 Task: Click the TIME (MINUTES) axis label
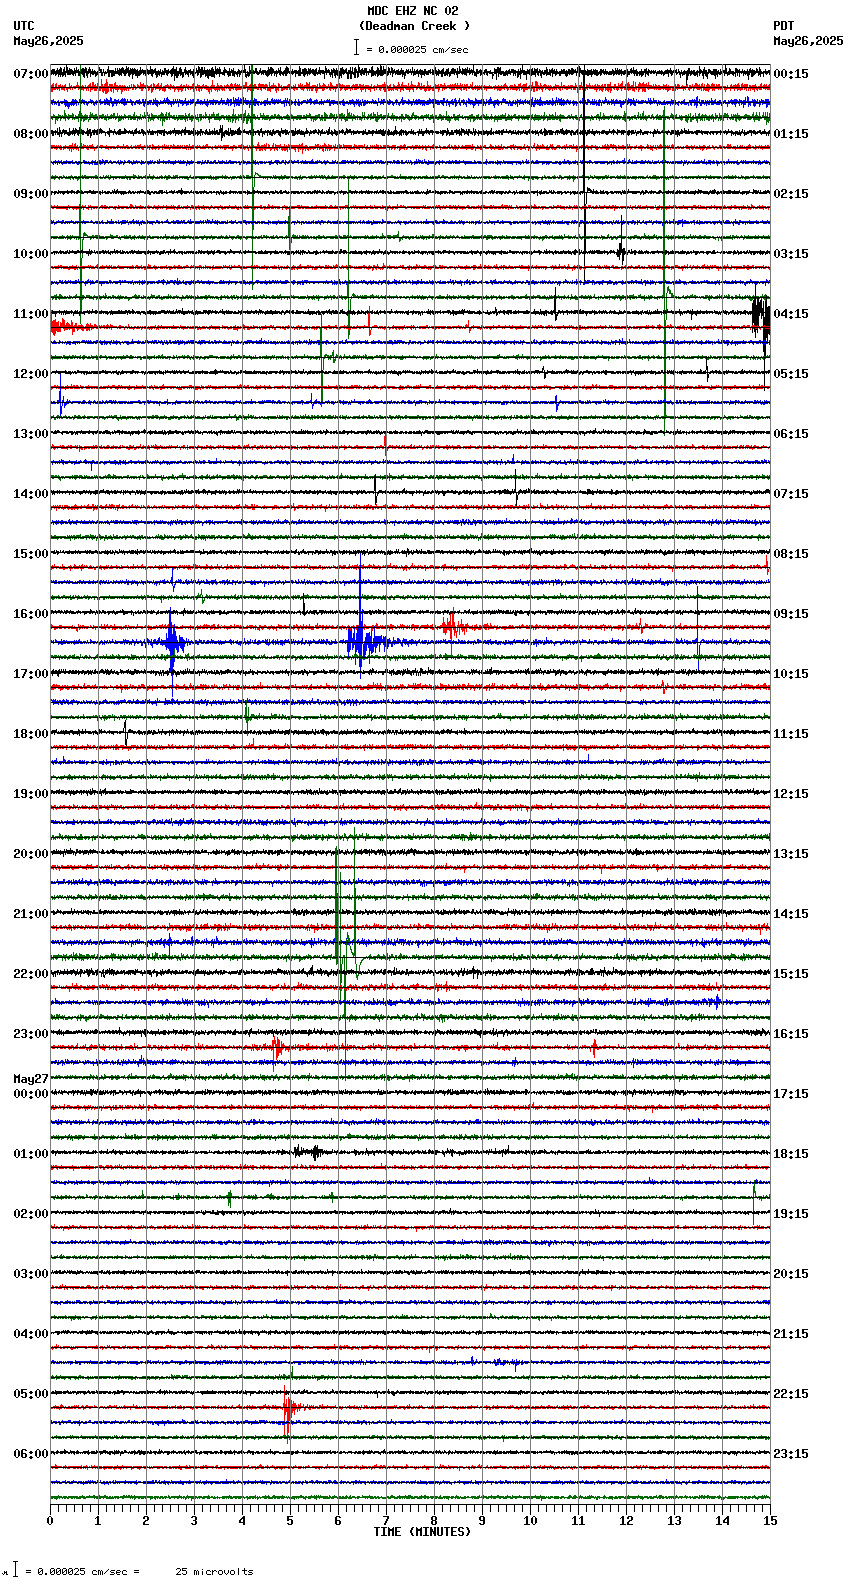tap(422, 1532)
